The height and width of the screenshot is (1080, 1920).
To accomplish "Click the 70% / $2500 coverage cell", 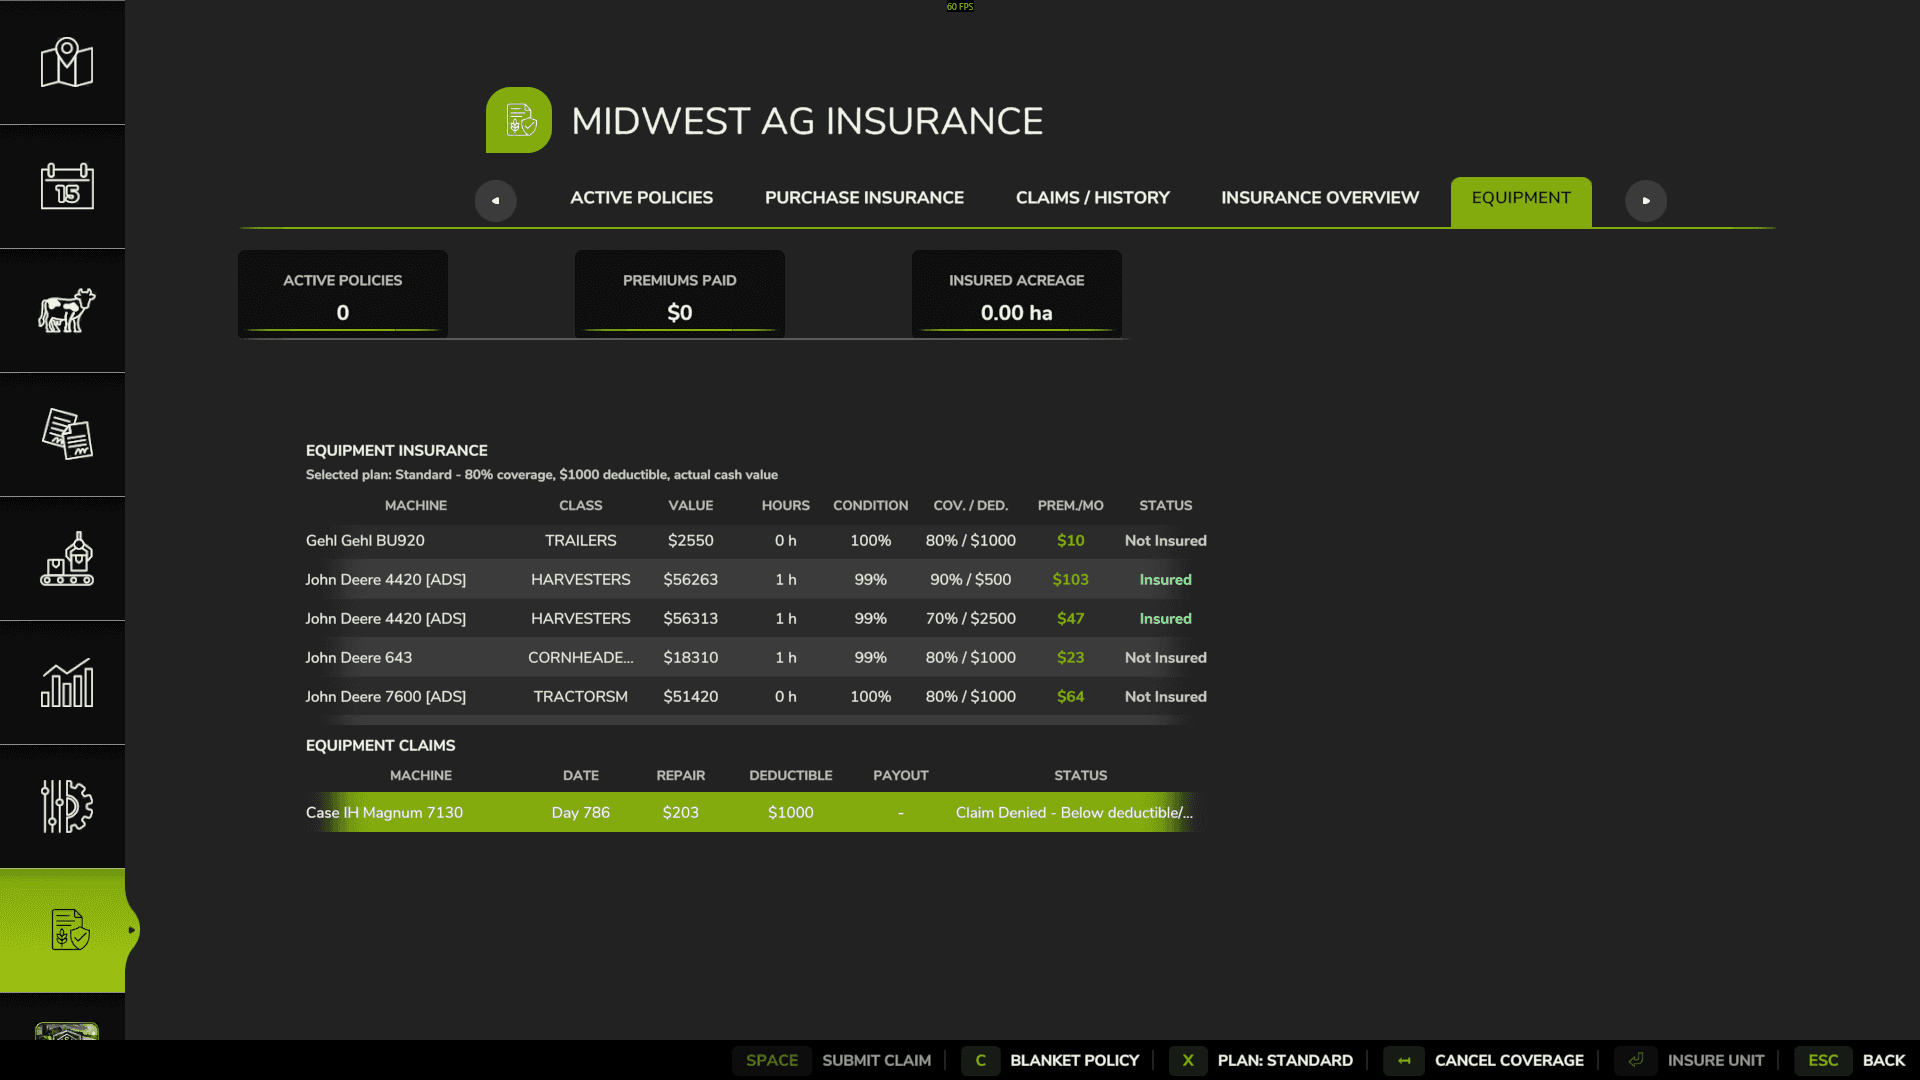I will pos(970,618).
